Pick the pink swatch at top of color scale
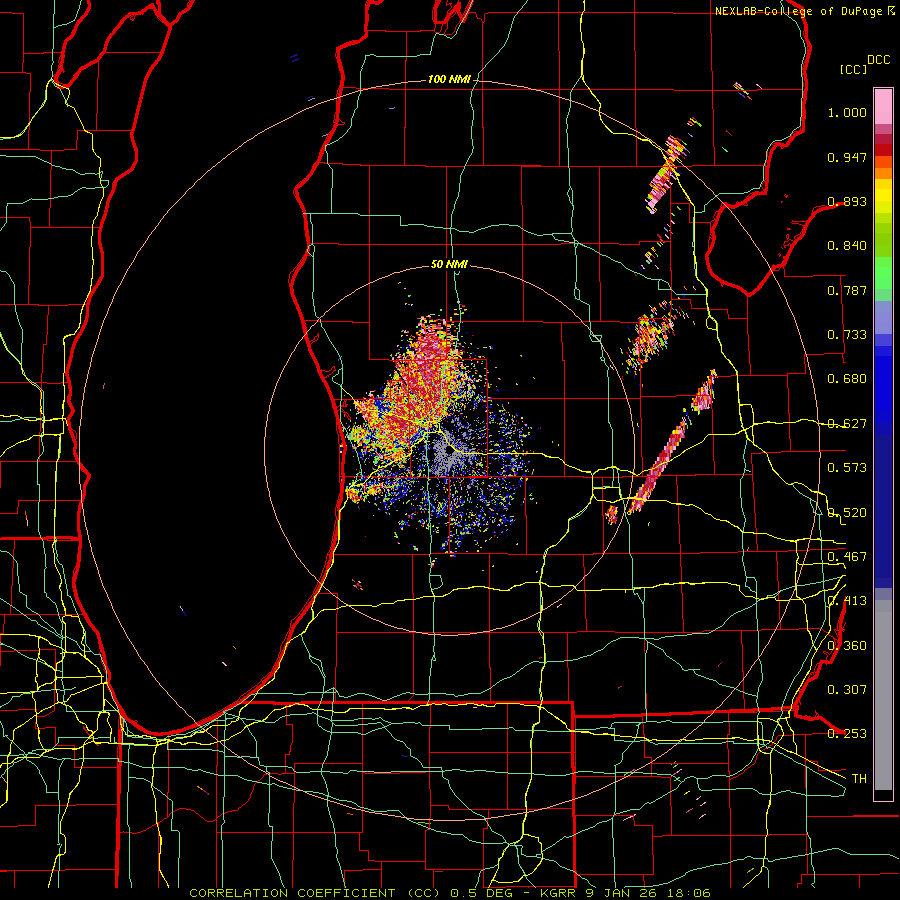Screen dimensions: 900x900 coord(883,107)
